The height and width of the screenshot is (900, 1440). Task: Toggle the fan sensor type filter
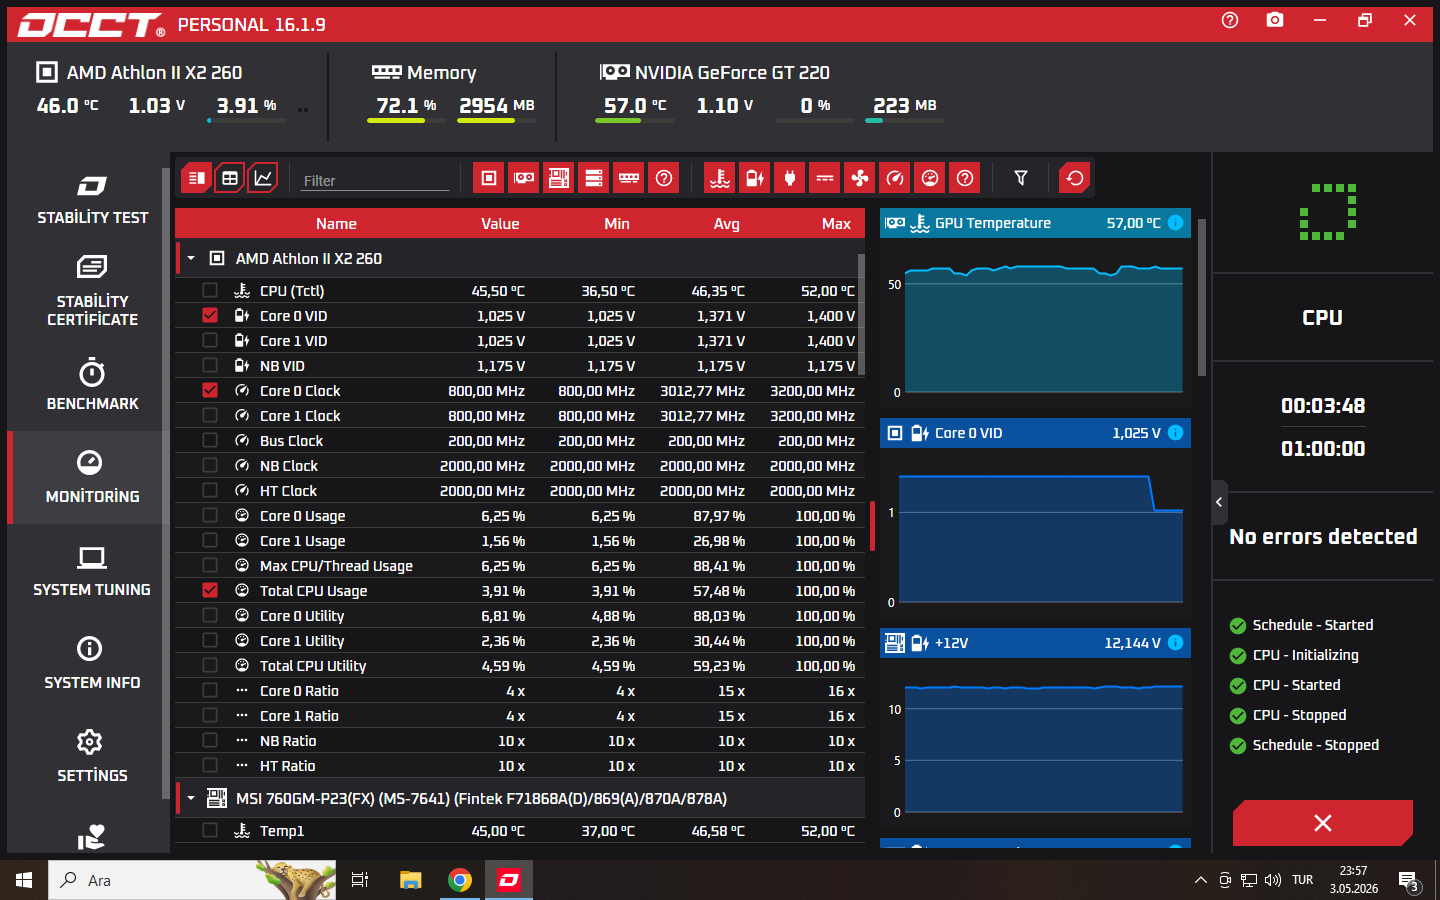[860, 178]
